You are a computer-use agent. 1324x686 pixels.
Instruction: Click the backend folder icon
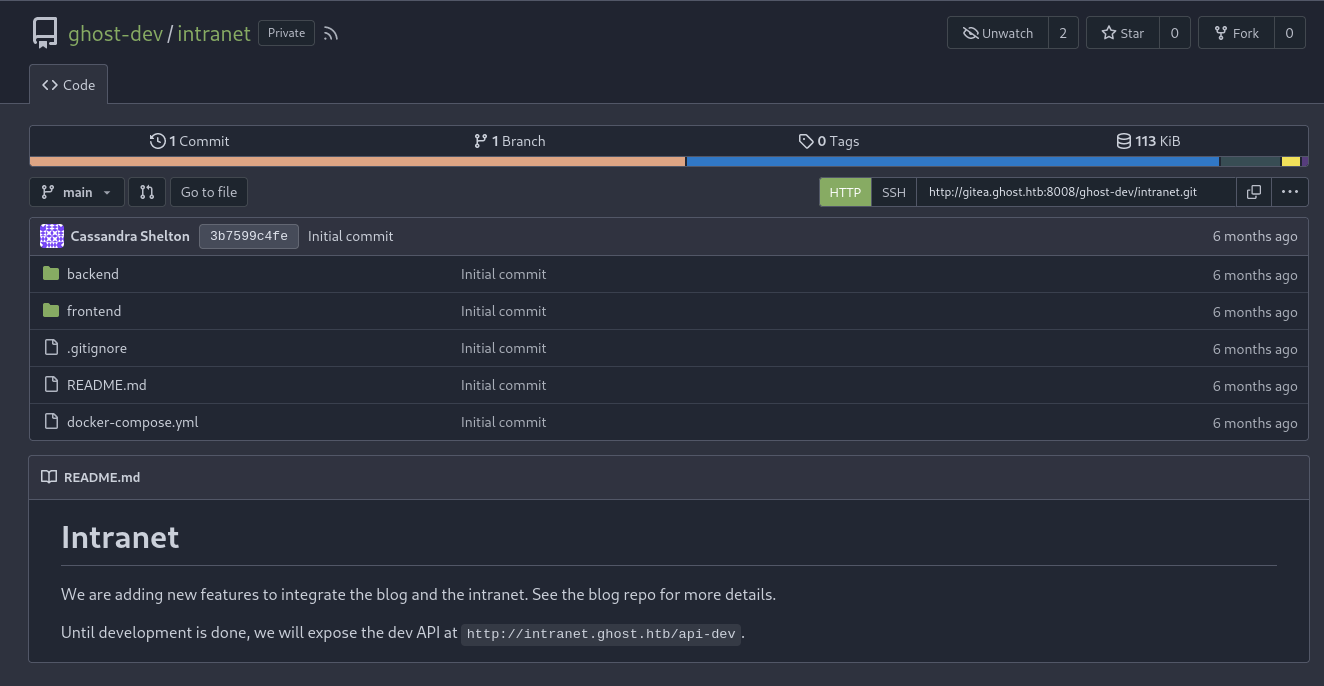pyautogui.click(x=51, y=274)
